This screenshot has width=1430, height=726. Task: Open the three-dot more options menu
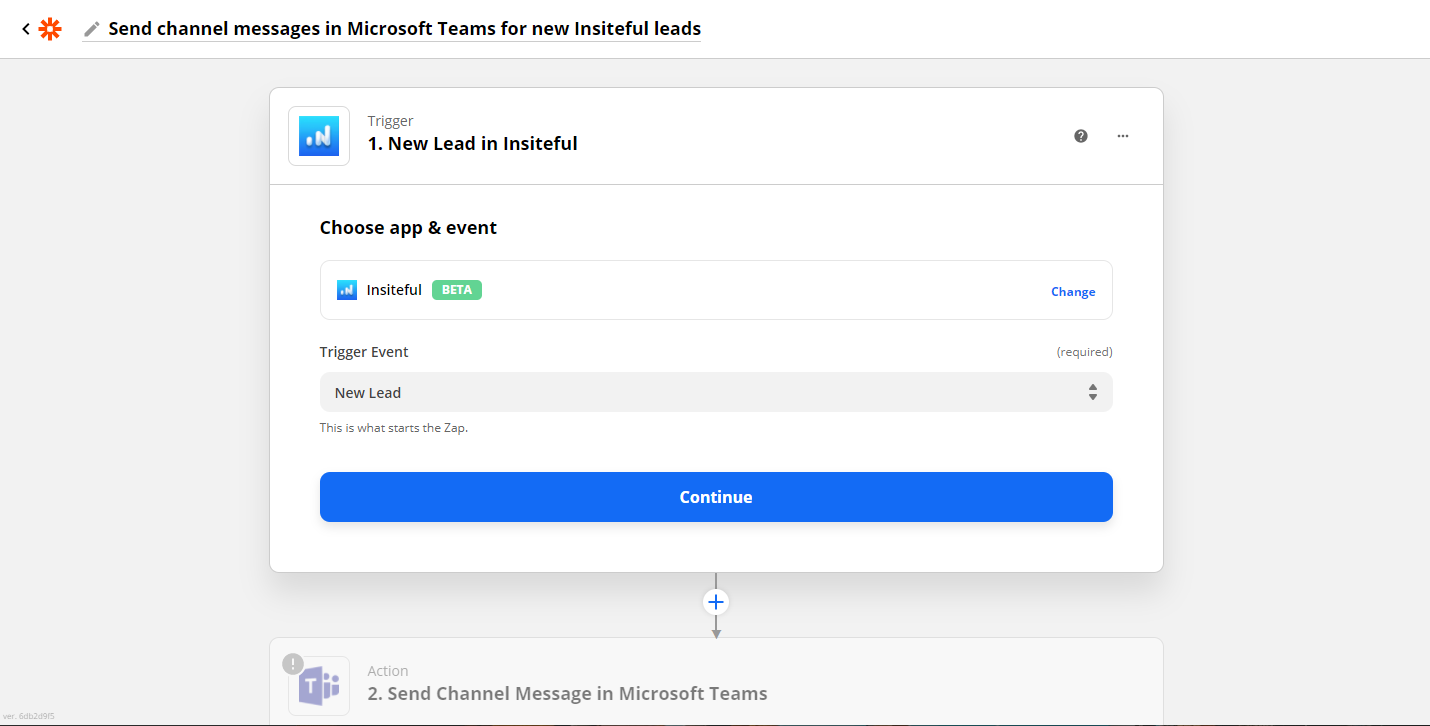pos(1123,136)
